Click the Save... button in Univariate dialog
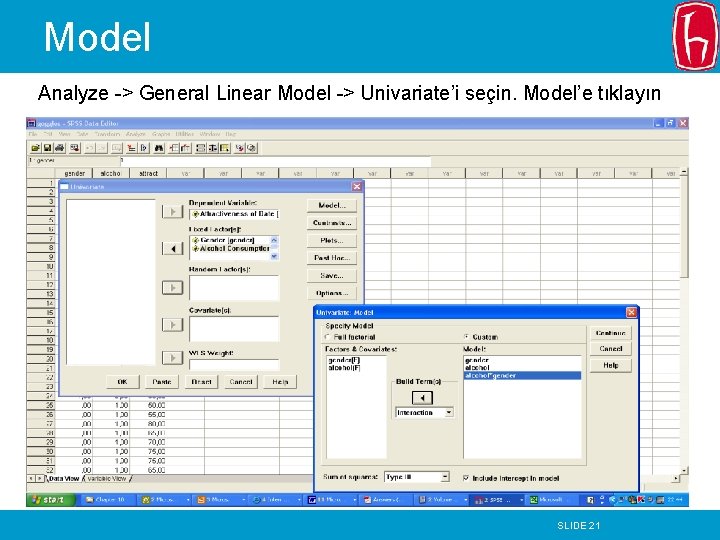 click(x=332, y=276)
